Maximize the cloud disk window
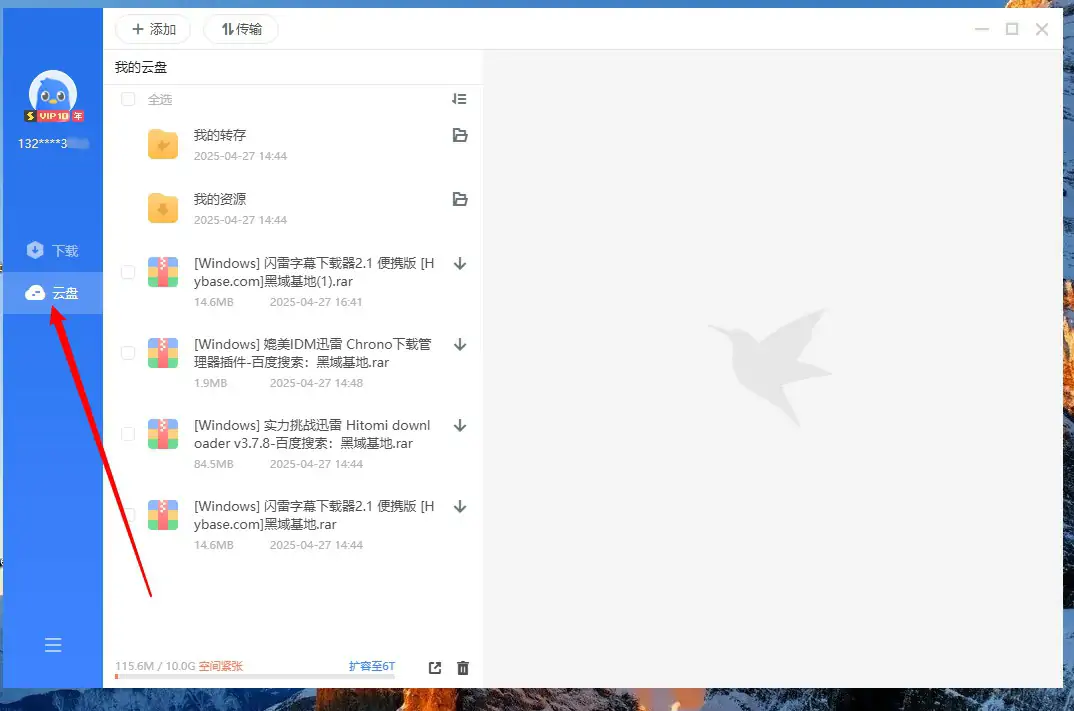1074x711 pixels. coord(1012,29)
